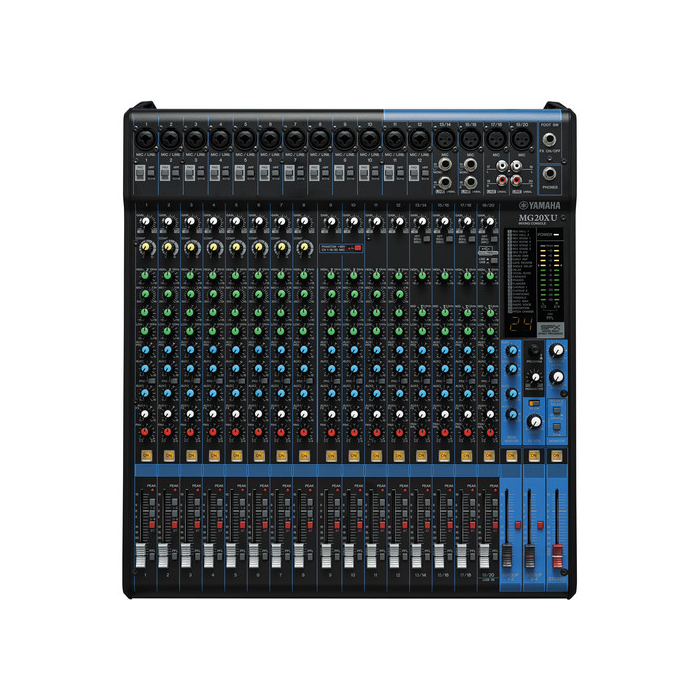Viewport: 700px width, 700px height.
Task: Click the AUX1 SEND MASTER knob
Action: [512, 350]
